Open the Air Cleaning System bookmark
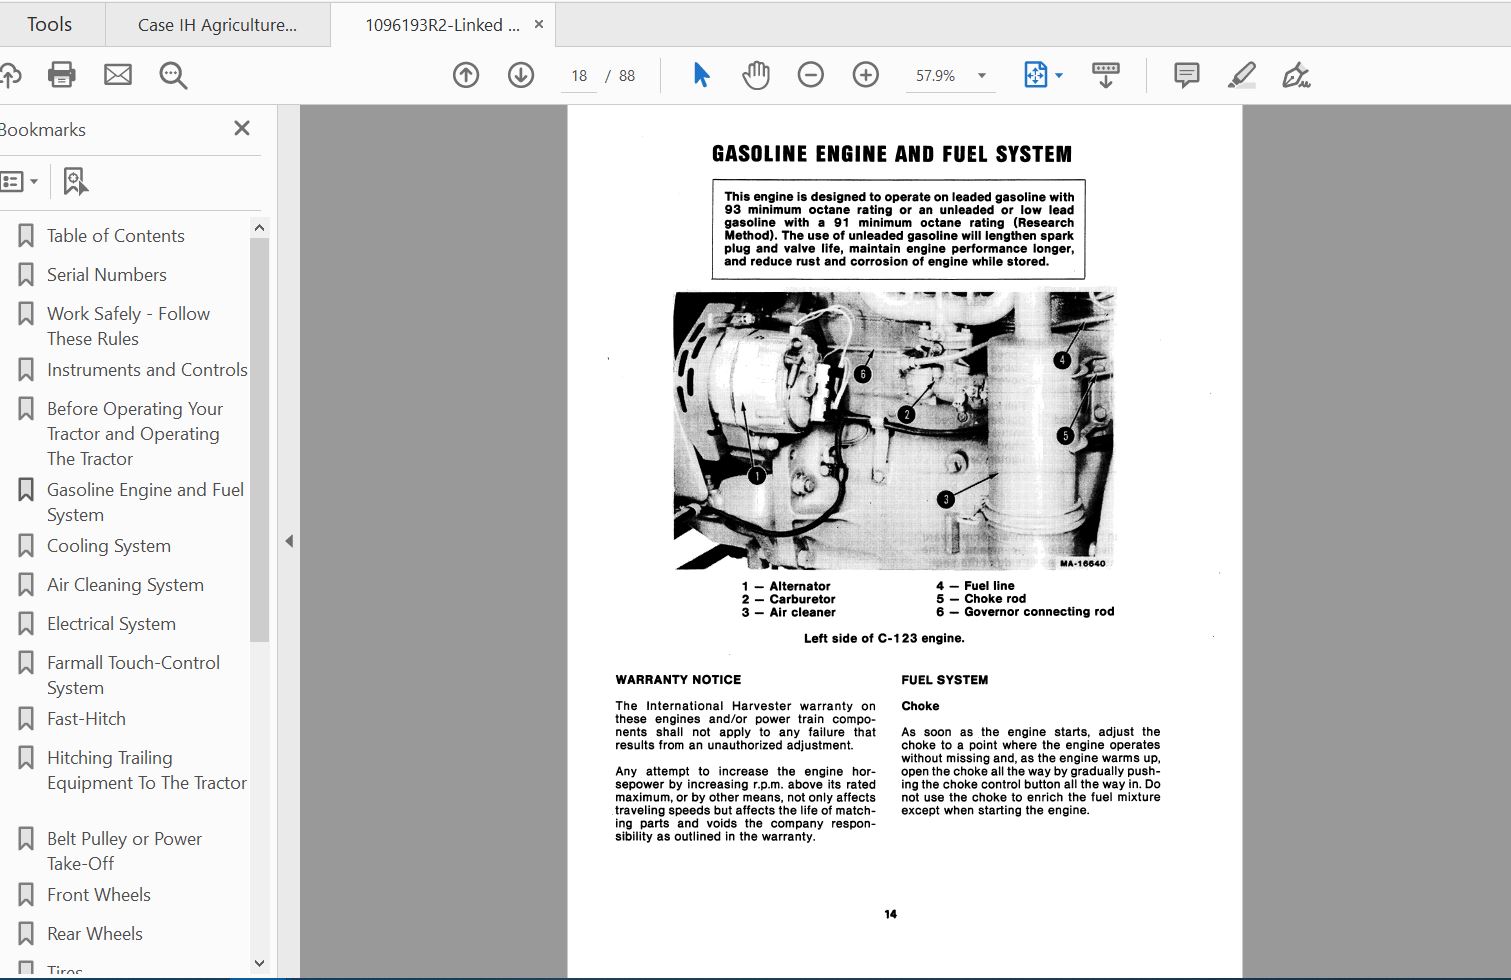This screenshot has height=980, width=1511. pyautogui.click(x=125, y=585)
